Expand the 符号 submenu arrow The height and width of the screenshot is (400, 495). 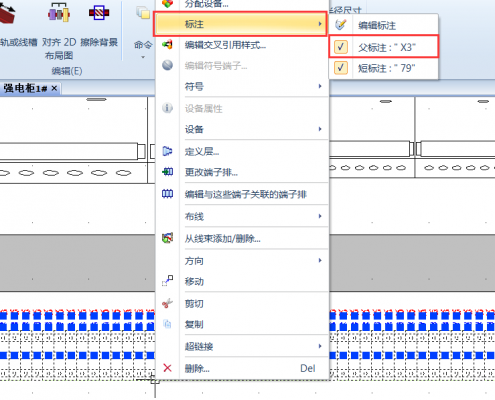tap(320, 86)
